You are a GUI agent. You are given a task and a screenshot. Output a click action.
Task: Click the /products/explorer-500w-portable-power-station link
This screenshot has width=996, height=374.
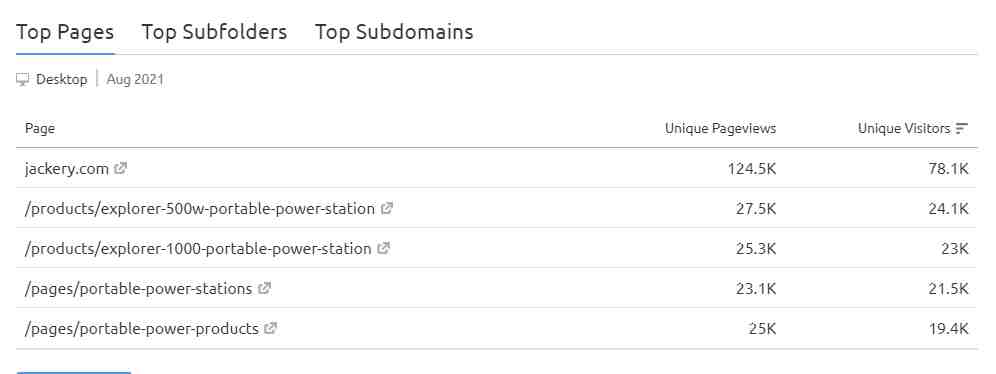coord(199,208)
